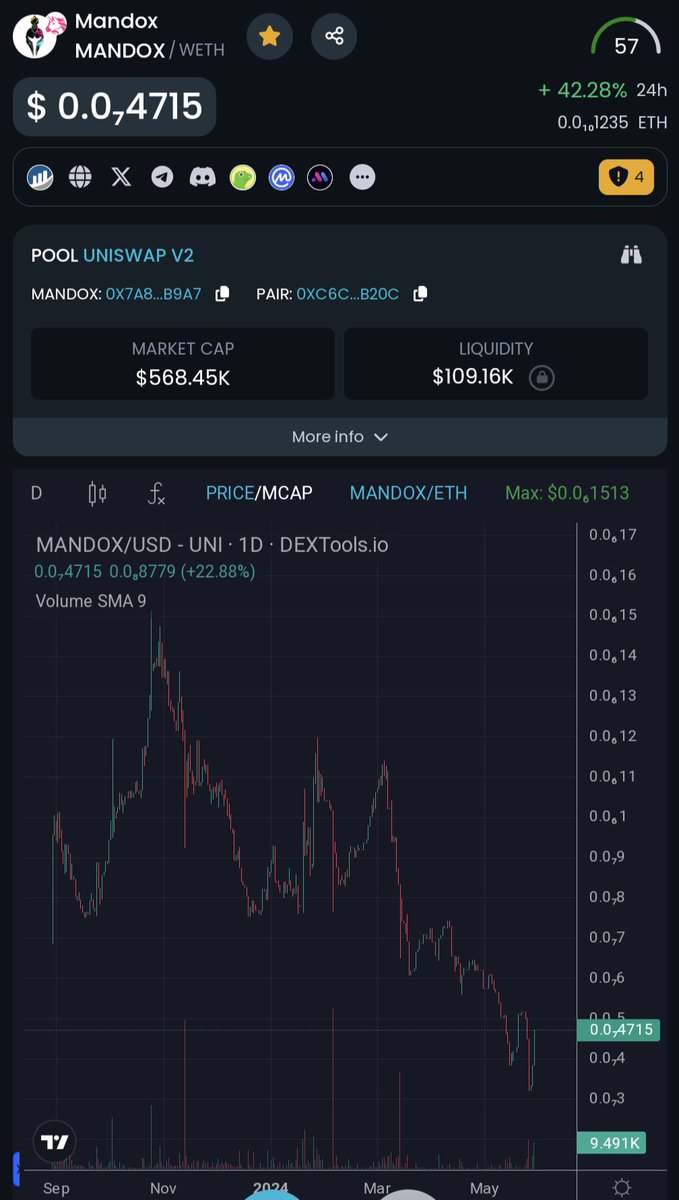Click the LIQUIDITY $109.16K value
The image size is (679, 1200).
(x=473, y=377)
